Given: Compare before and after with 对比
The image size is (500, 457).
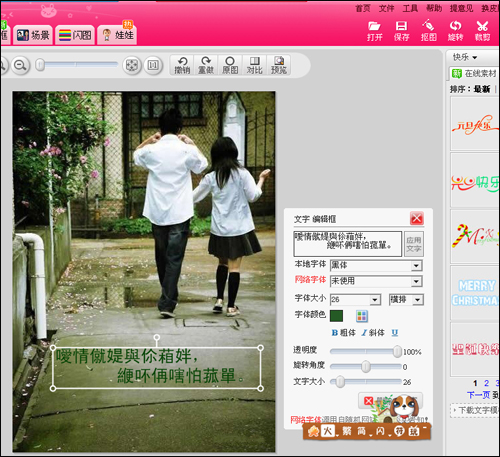Looking at the screenshot, I should point(254,65).
